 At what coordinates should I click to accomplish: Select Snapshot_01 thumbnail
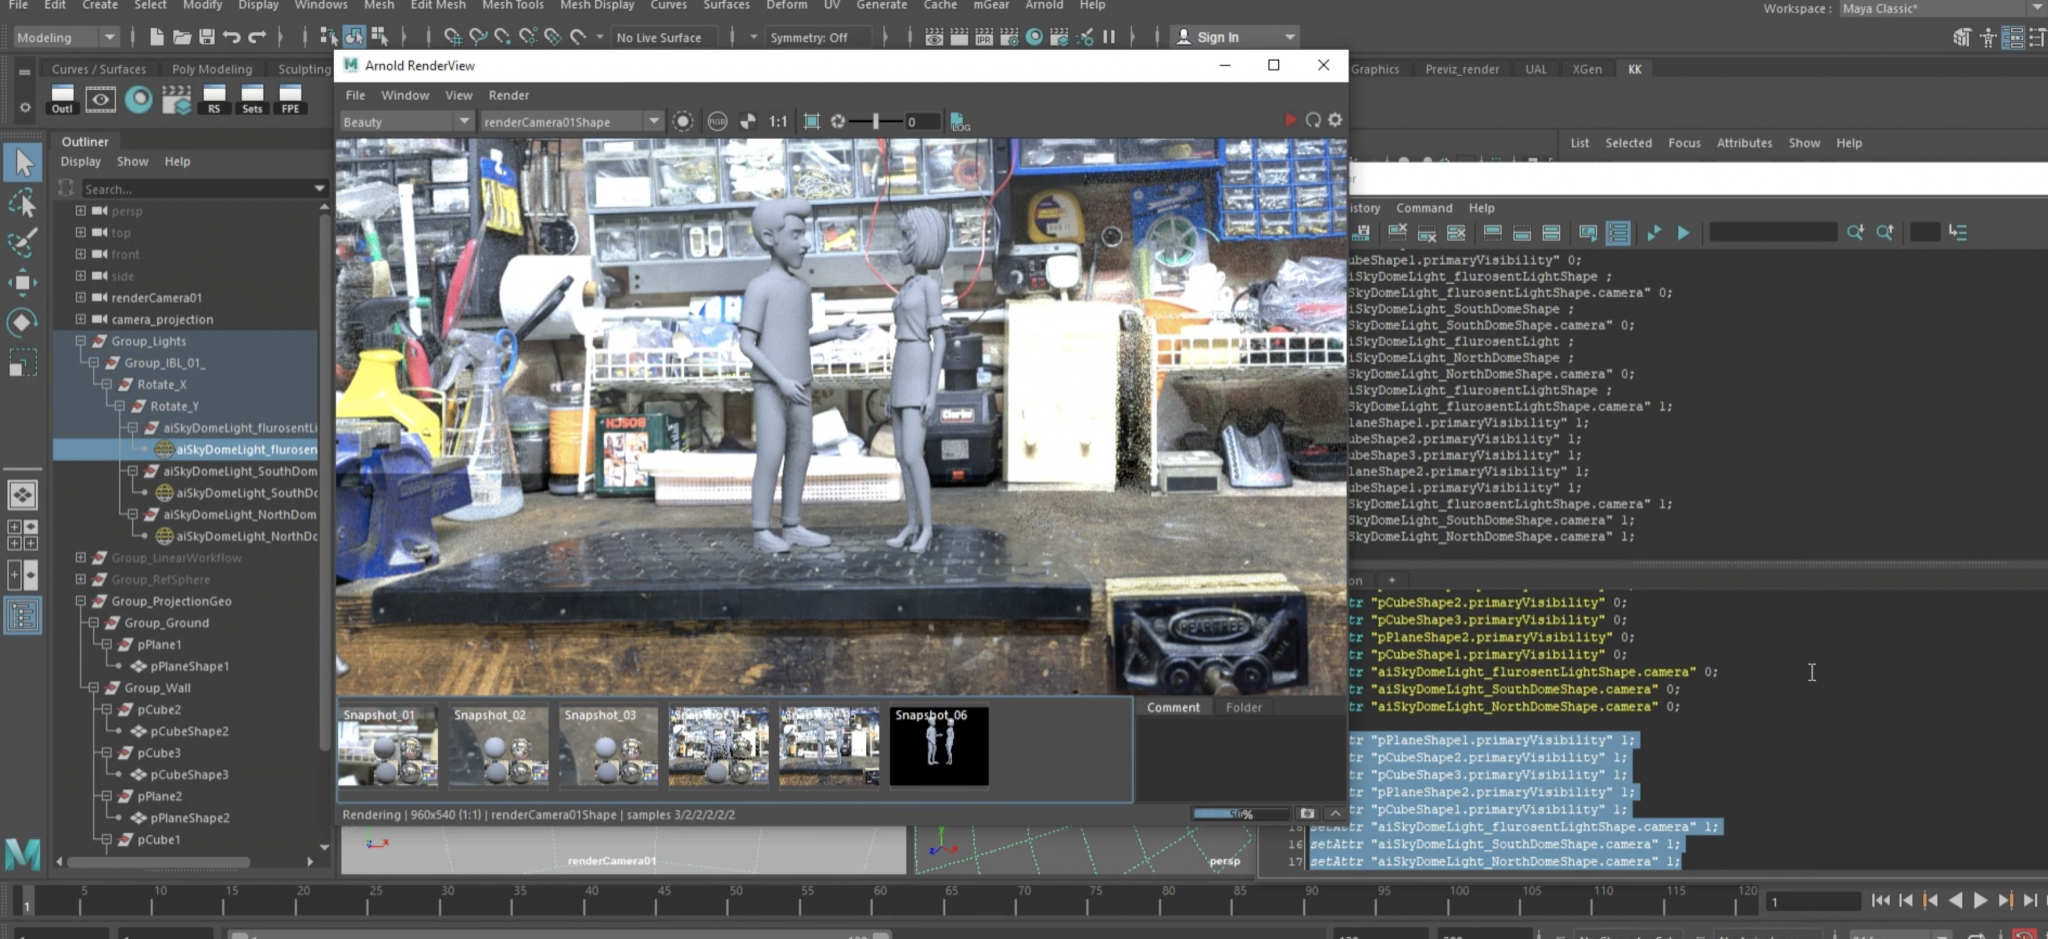click(388, 746)
